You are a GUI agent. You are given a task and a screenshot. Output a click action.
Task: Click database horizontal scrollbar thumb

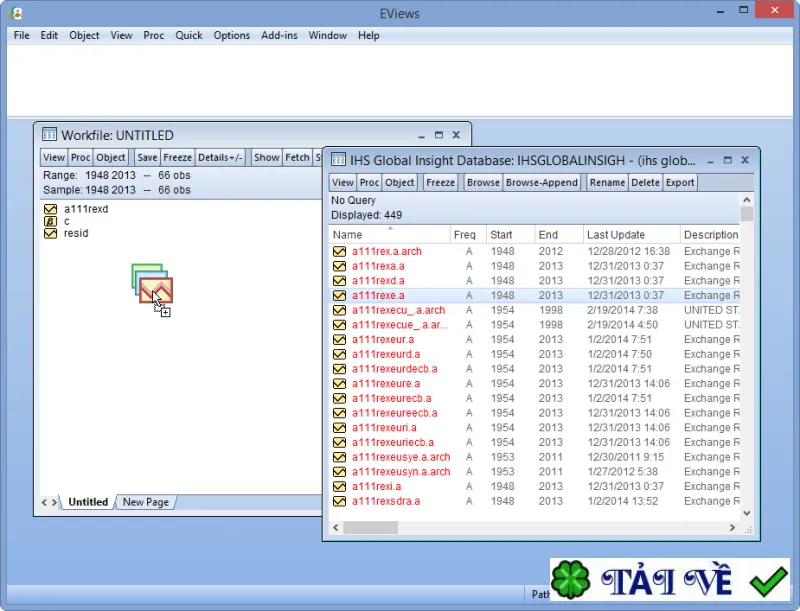tap(370, 527)
